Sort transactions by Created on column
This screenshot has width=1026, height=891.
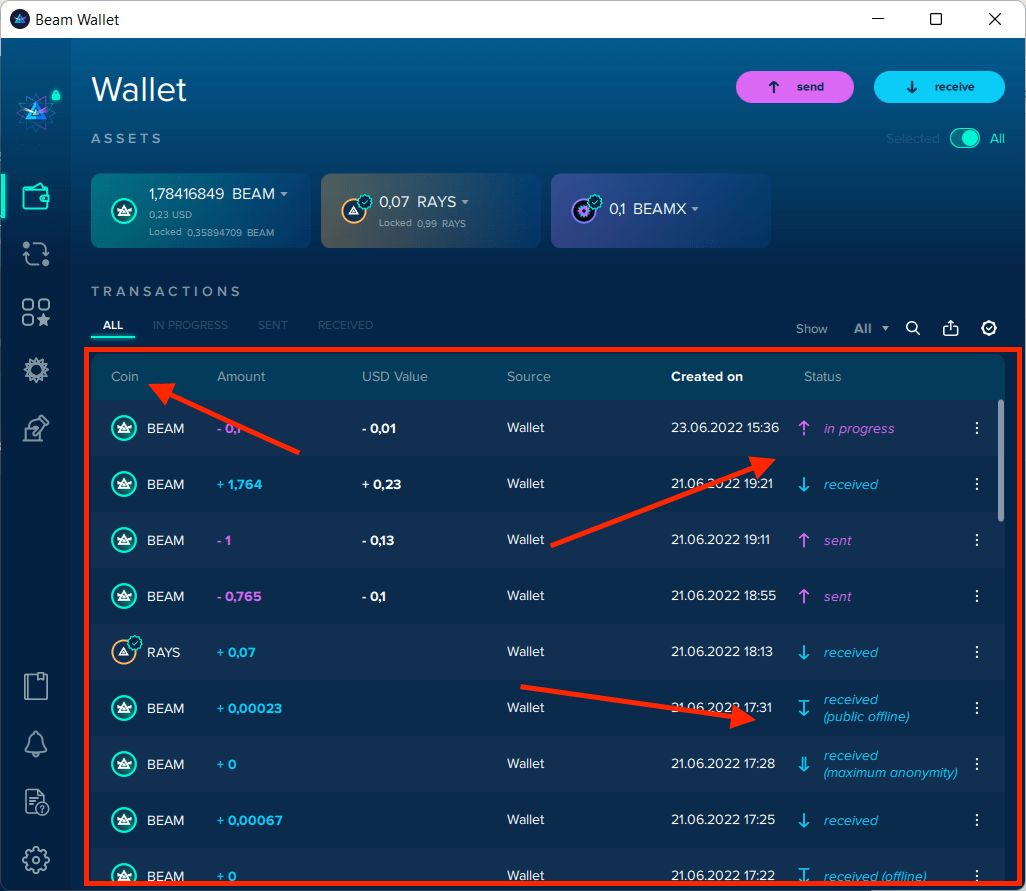706,377
